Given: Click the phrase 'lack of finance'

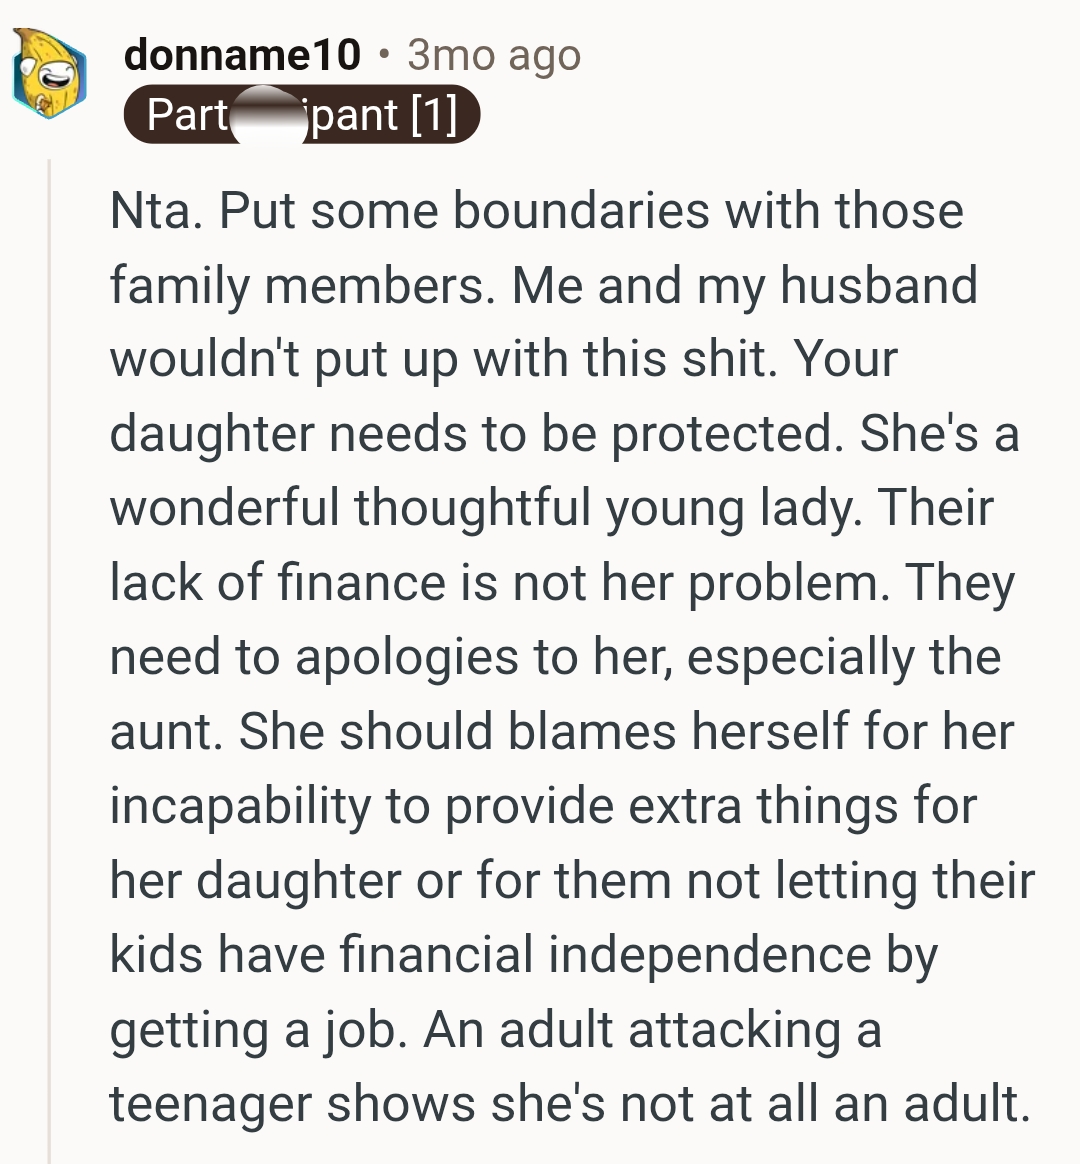Looking at the screenshot, I should [278, 582].
